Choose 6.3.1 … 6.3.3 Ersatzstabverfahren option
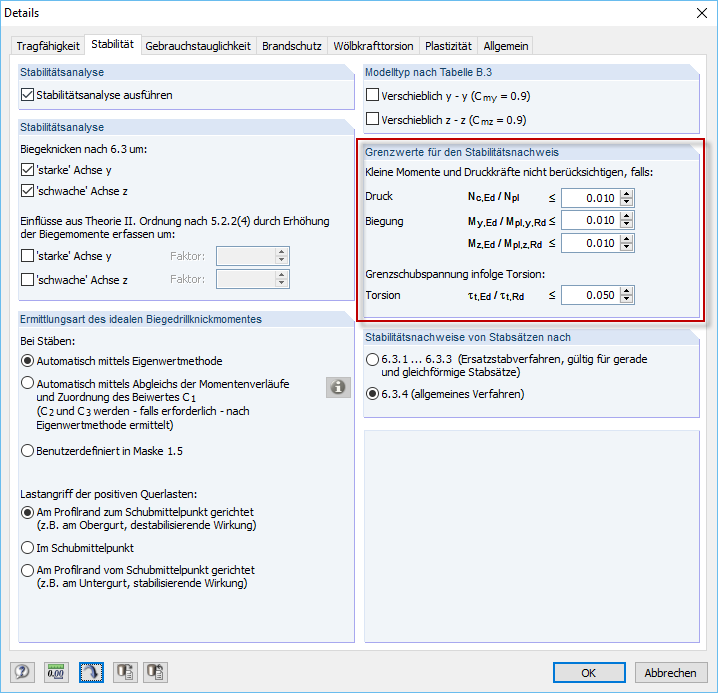This screenshot has width=718, height=693. 373,360
